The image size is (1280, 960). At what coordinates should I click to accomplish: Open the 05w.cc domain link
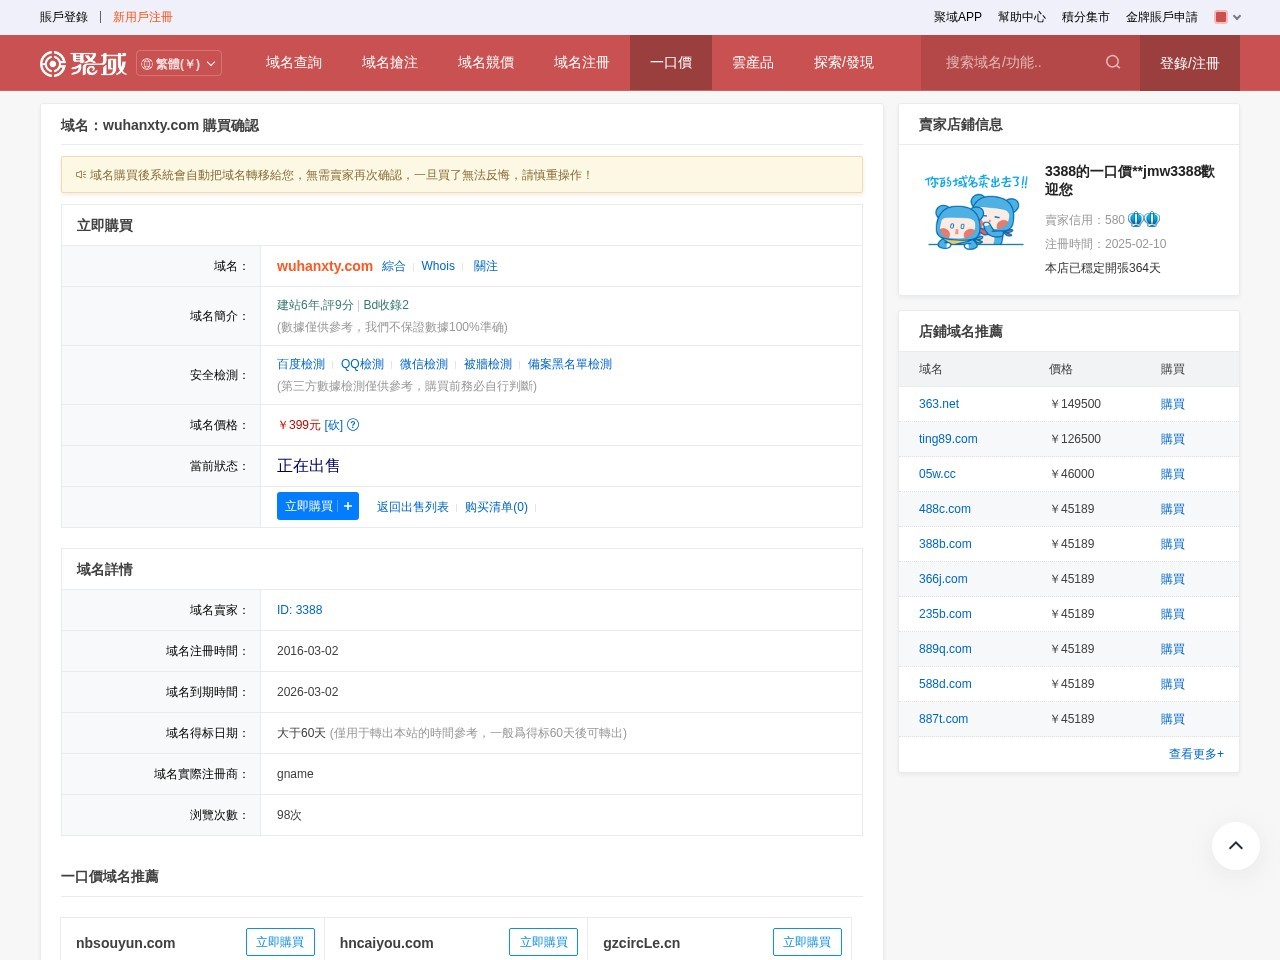pyautogui.click(x=937, y=474)
